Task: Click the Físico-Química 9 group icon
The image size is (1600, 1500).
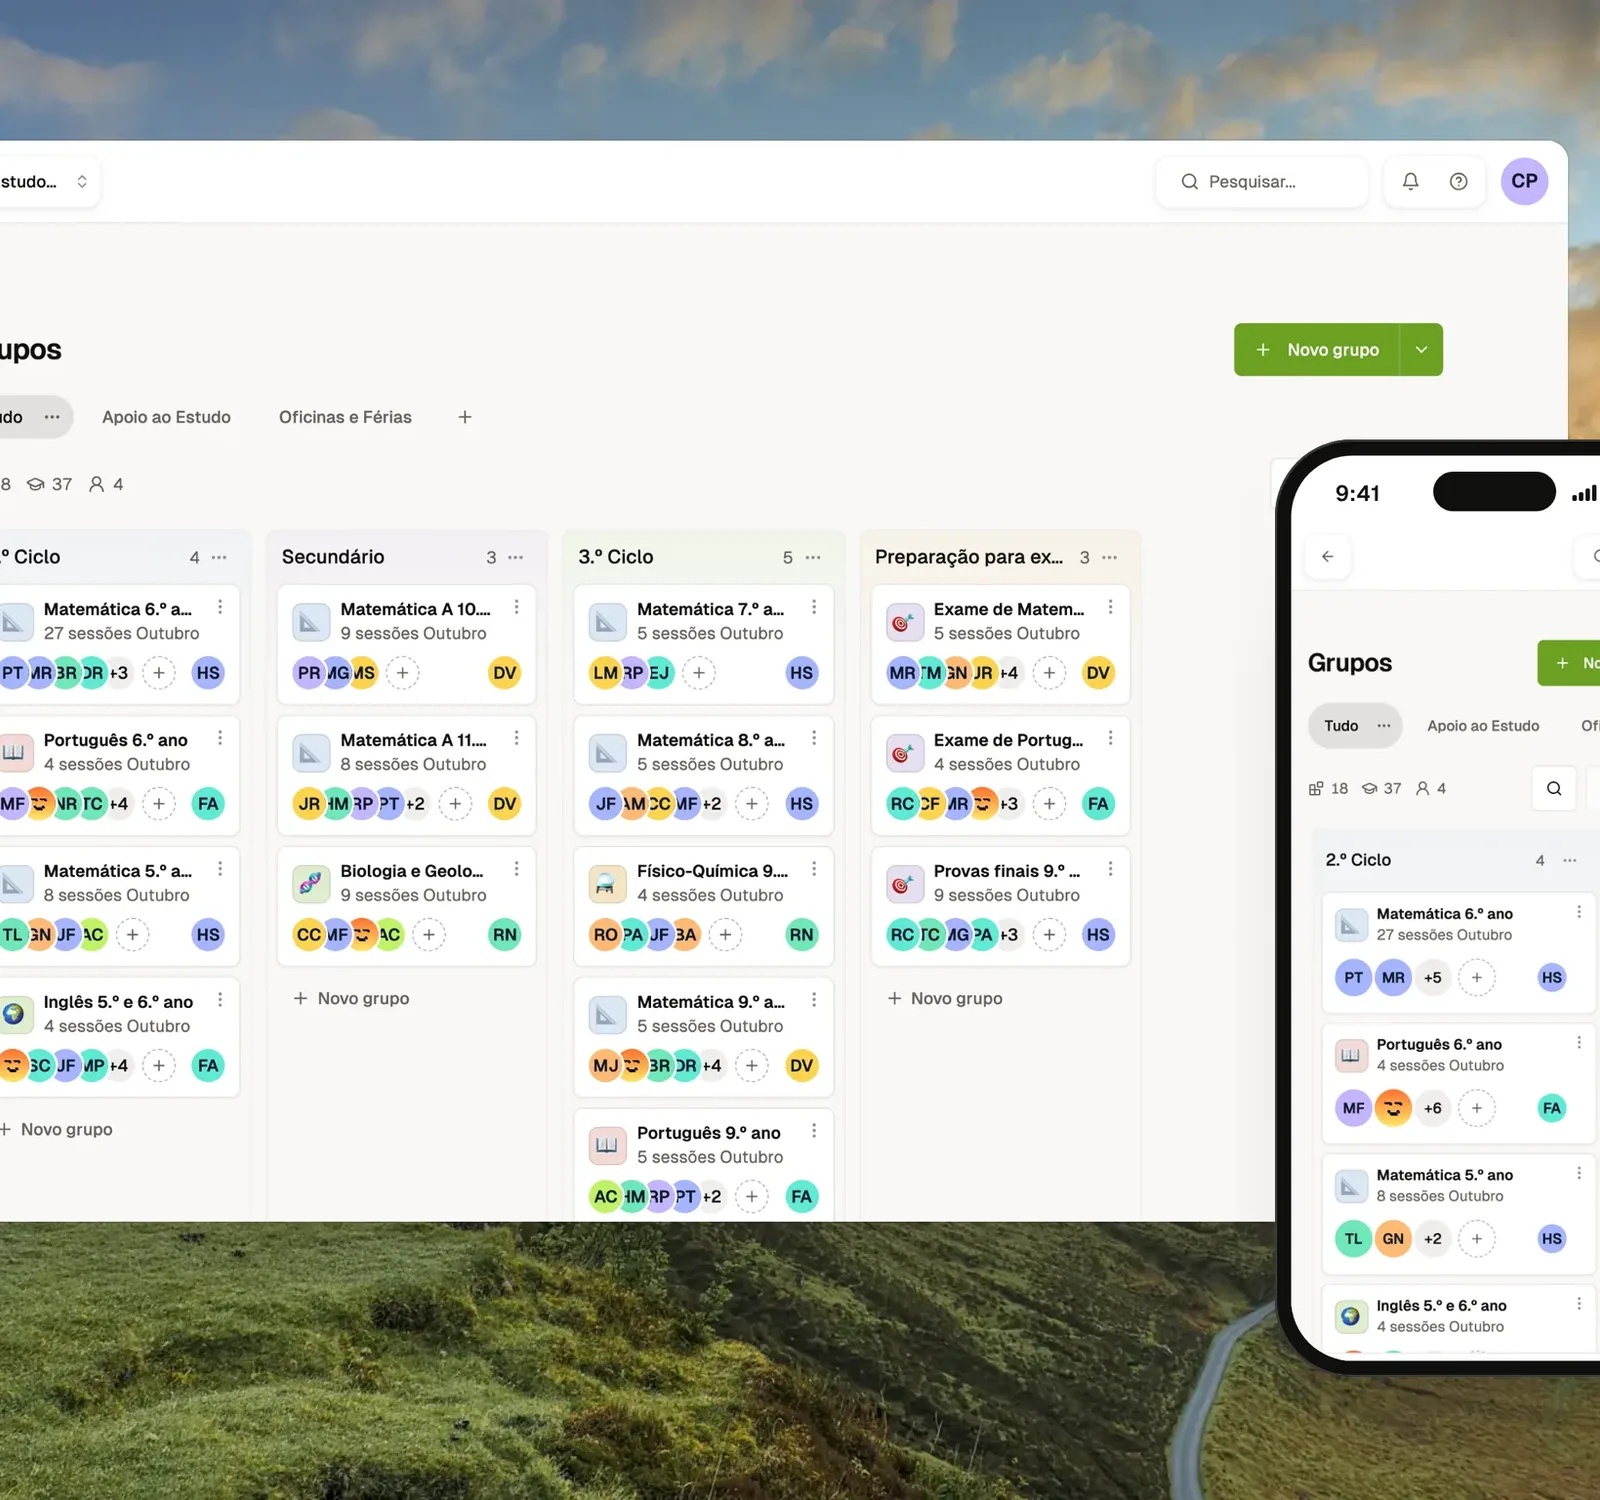Action: [x=606, y=883]
